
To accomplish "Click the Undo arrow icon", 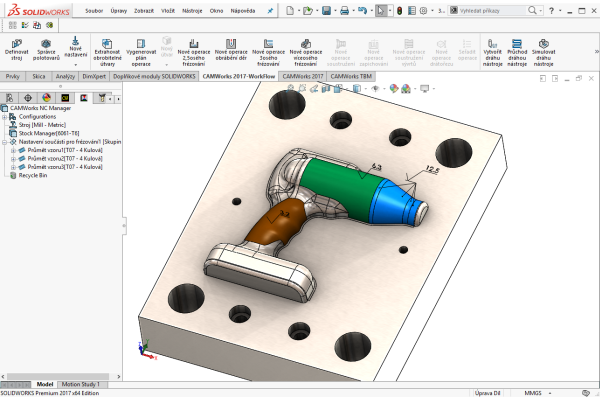I will click(362, 11).
